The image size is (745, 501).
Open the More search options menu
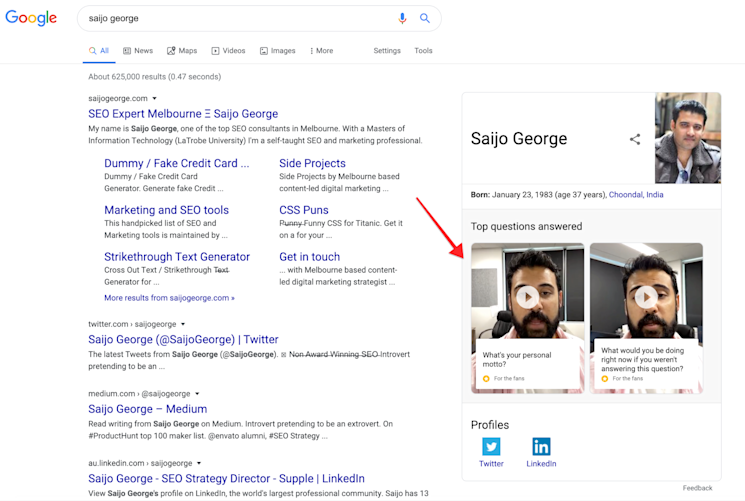pyautogui.click(x=321, y=51)
